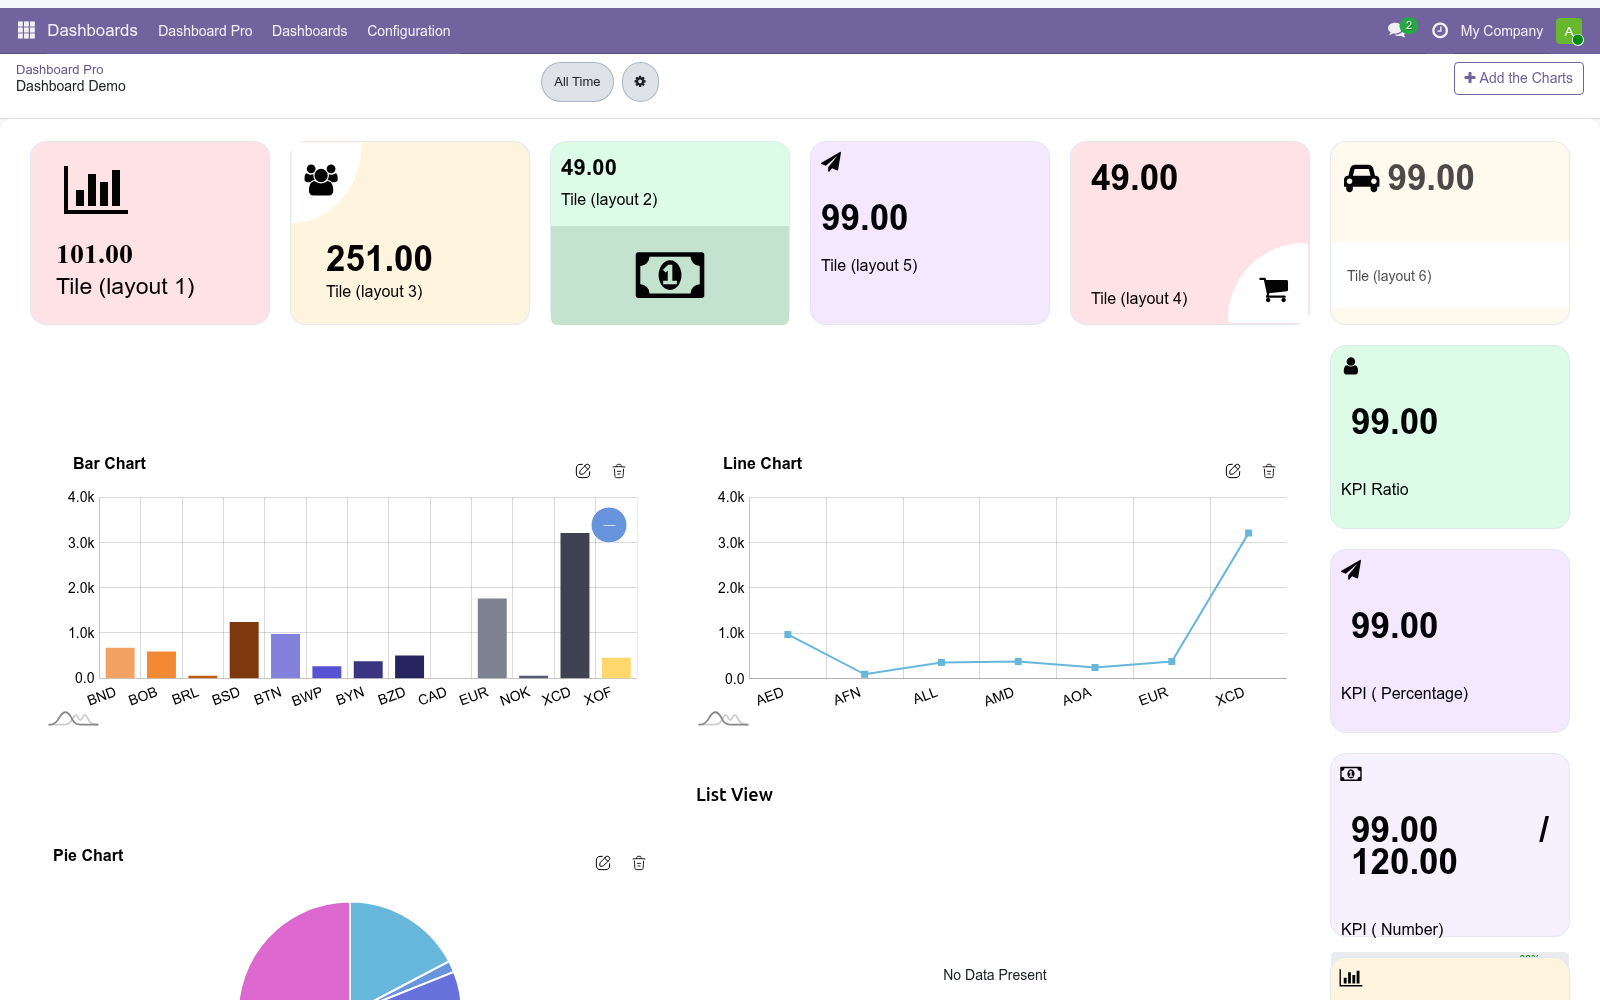Delete the Bar Chart

tap(619, 471)
